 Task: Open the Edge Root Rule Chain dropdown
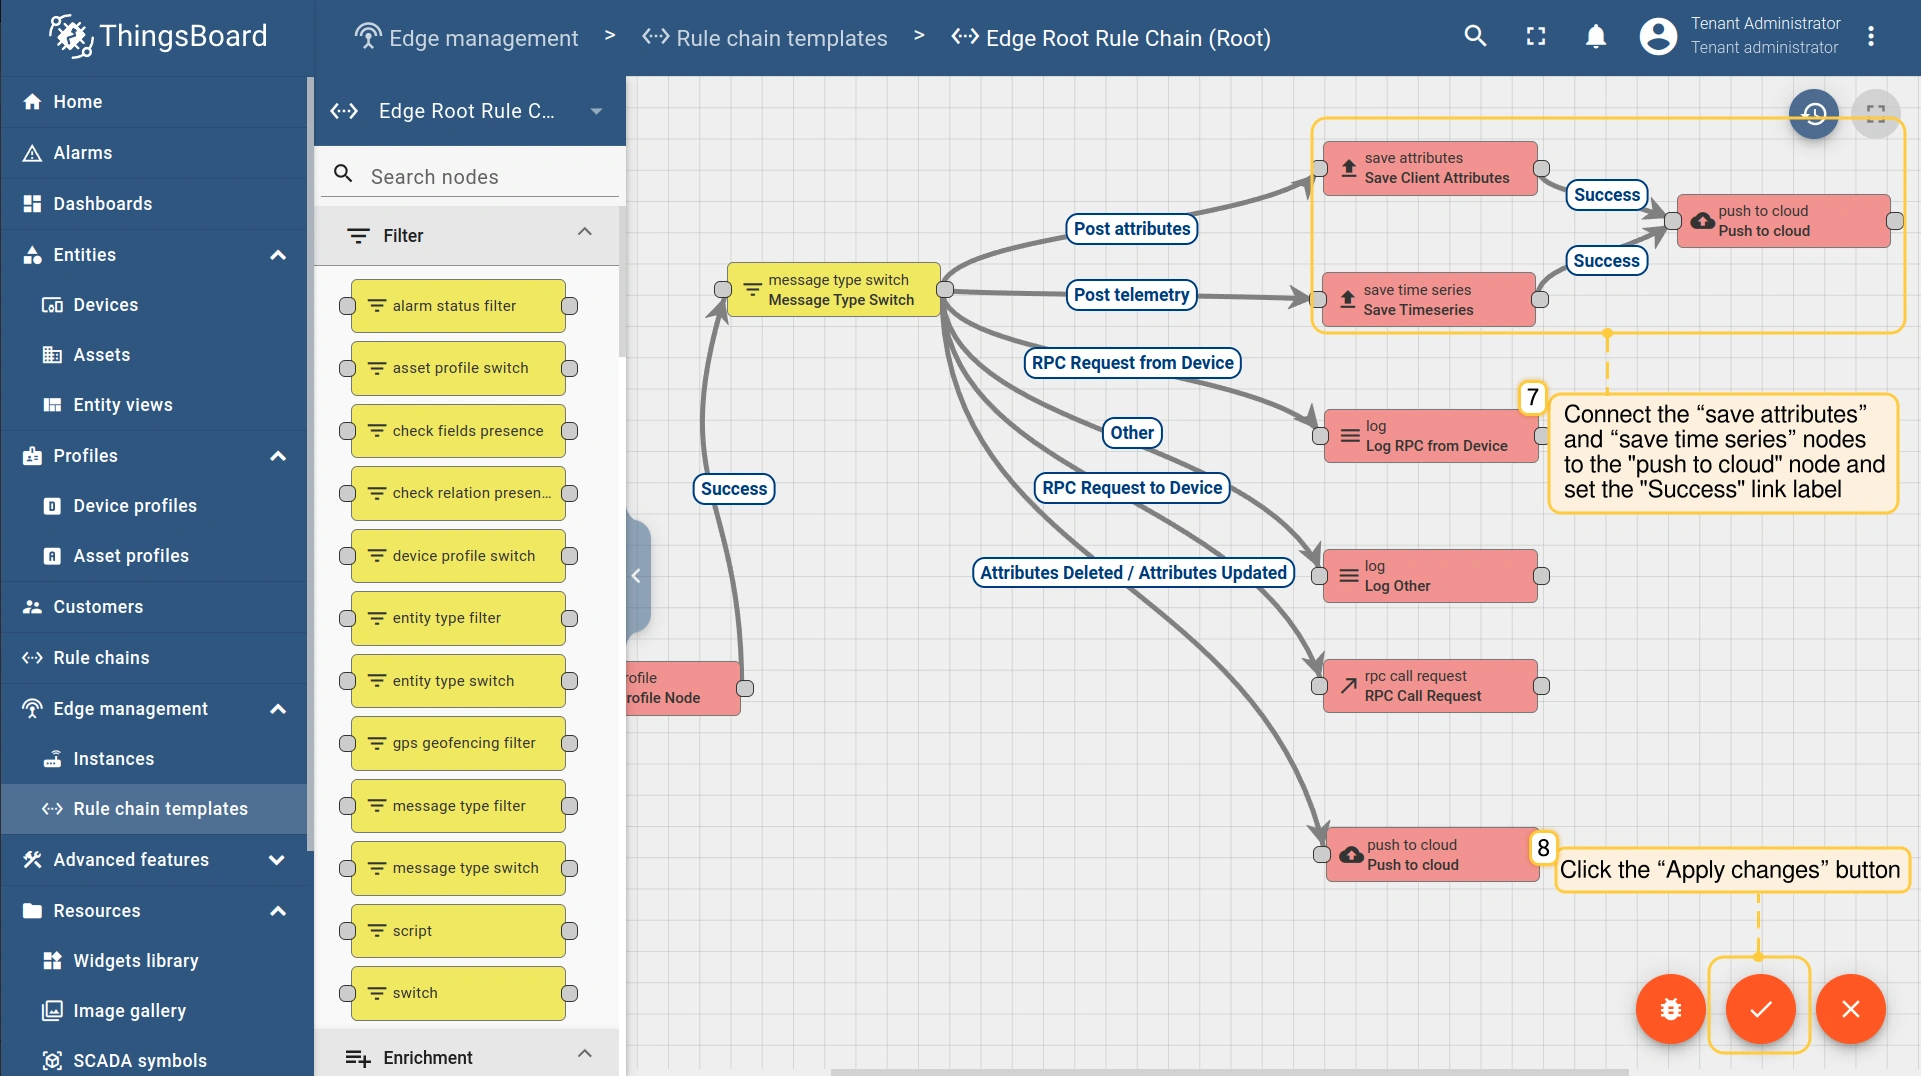pyautogui.click(x=596, y=111)
